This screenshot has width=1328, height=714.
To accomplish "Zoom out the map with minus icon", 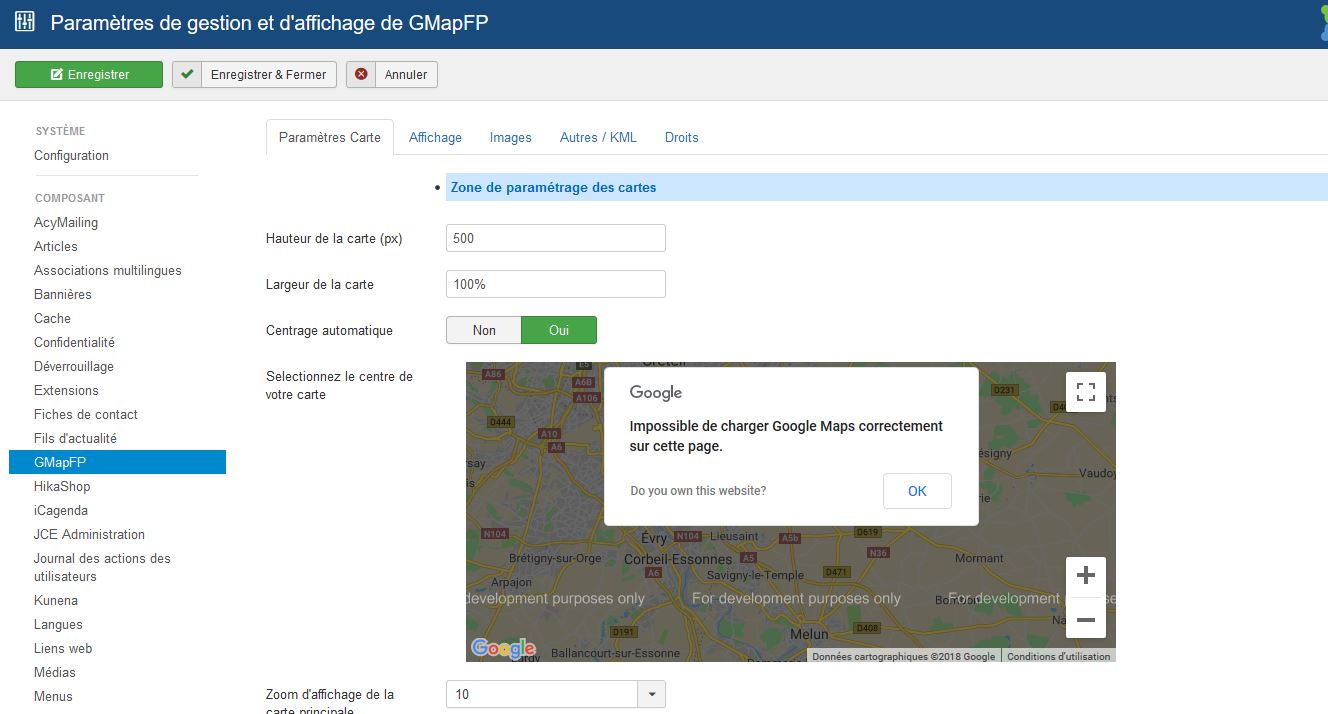I will point(1086,620).
